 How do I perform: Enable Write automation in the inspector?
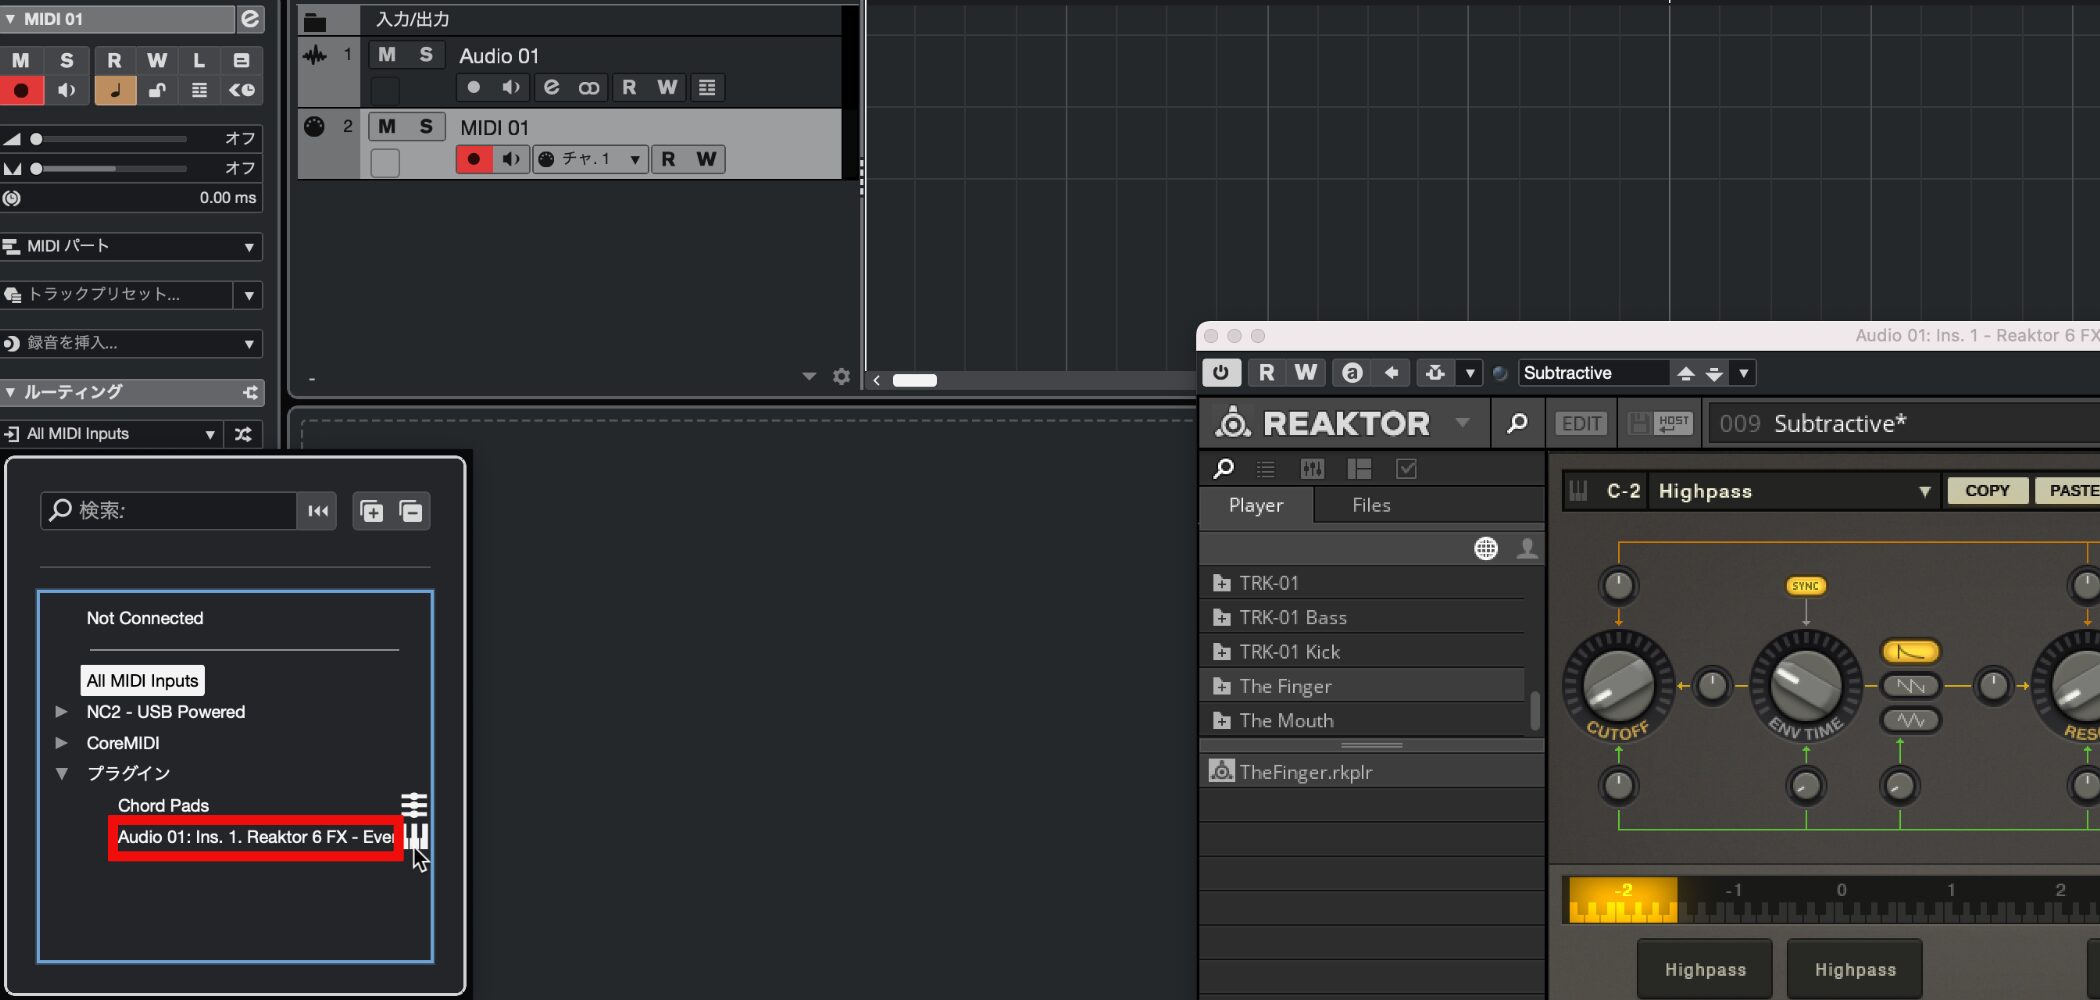coord(157,60)
